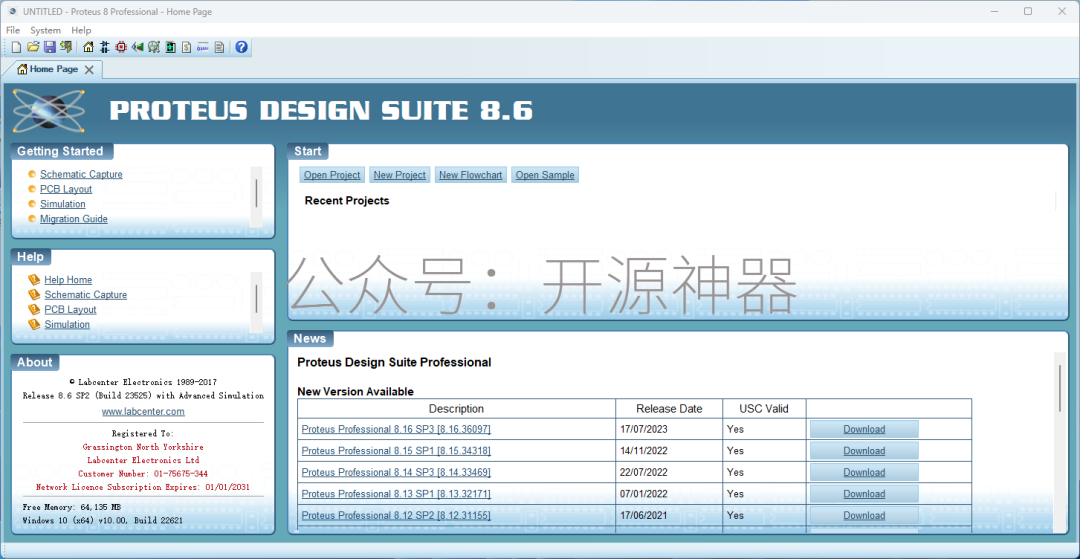Open the System menu

pyautogui.click(x=45, y=30)
